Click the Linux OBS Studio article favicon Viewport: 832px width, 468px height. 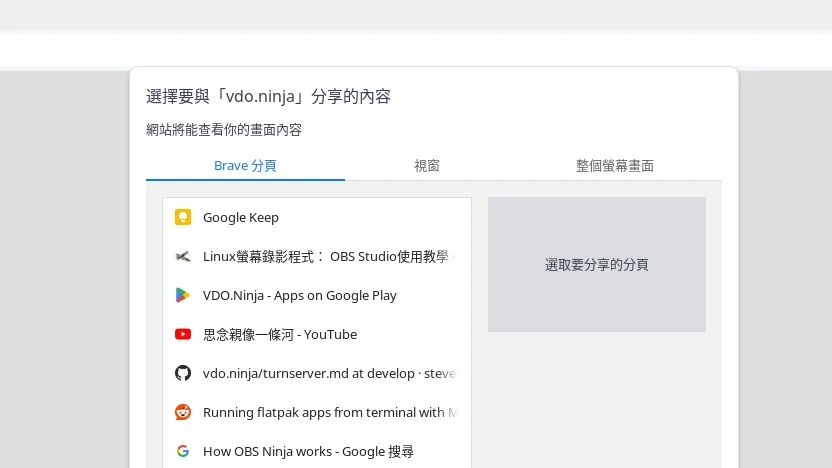pyautogui.click(x=183, y=256)
